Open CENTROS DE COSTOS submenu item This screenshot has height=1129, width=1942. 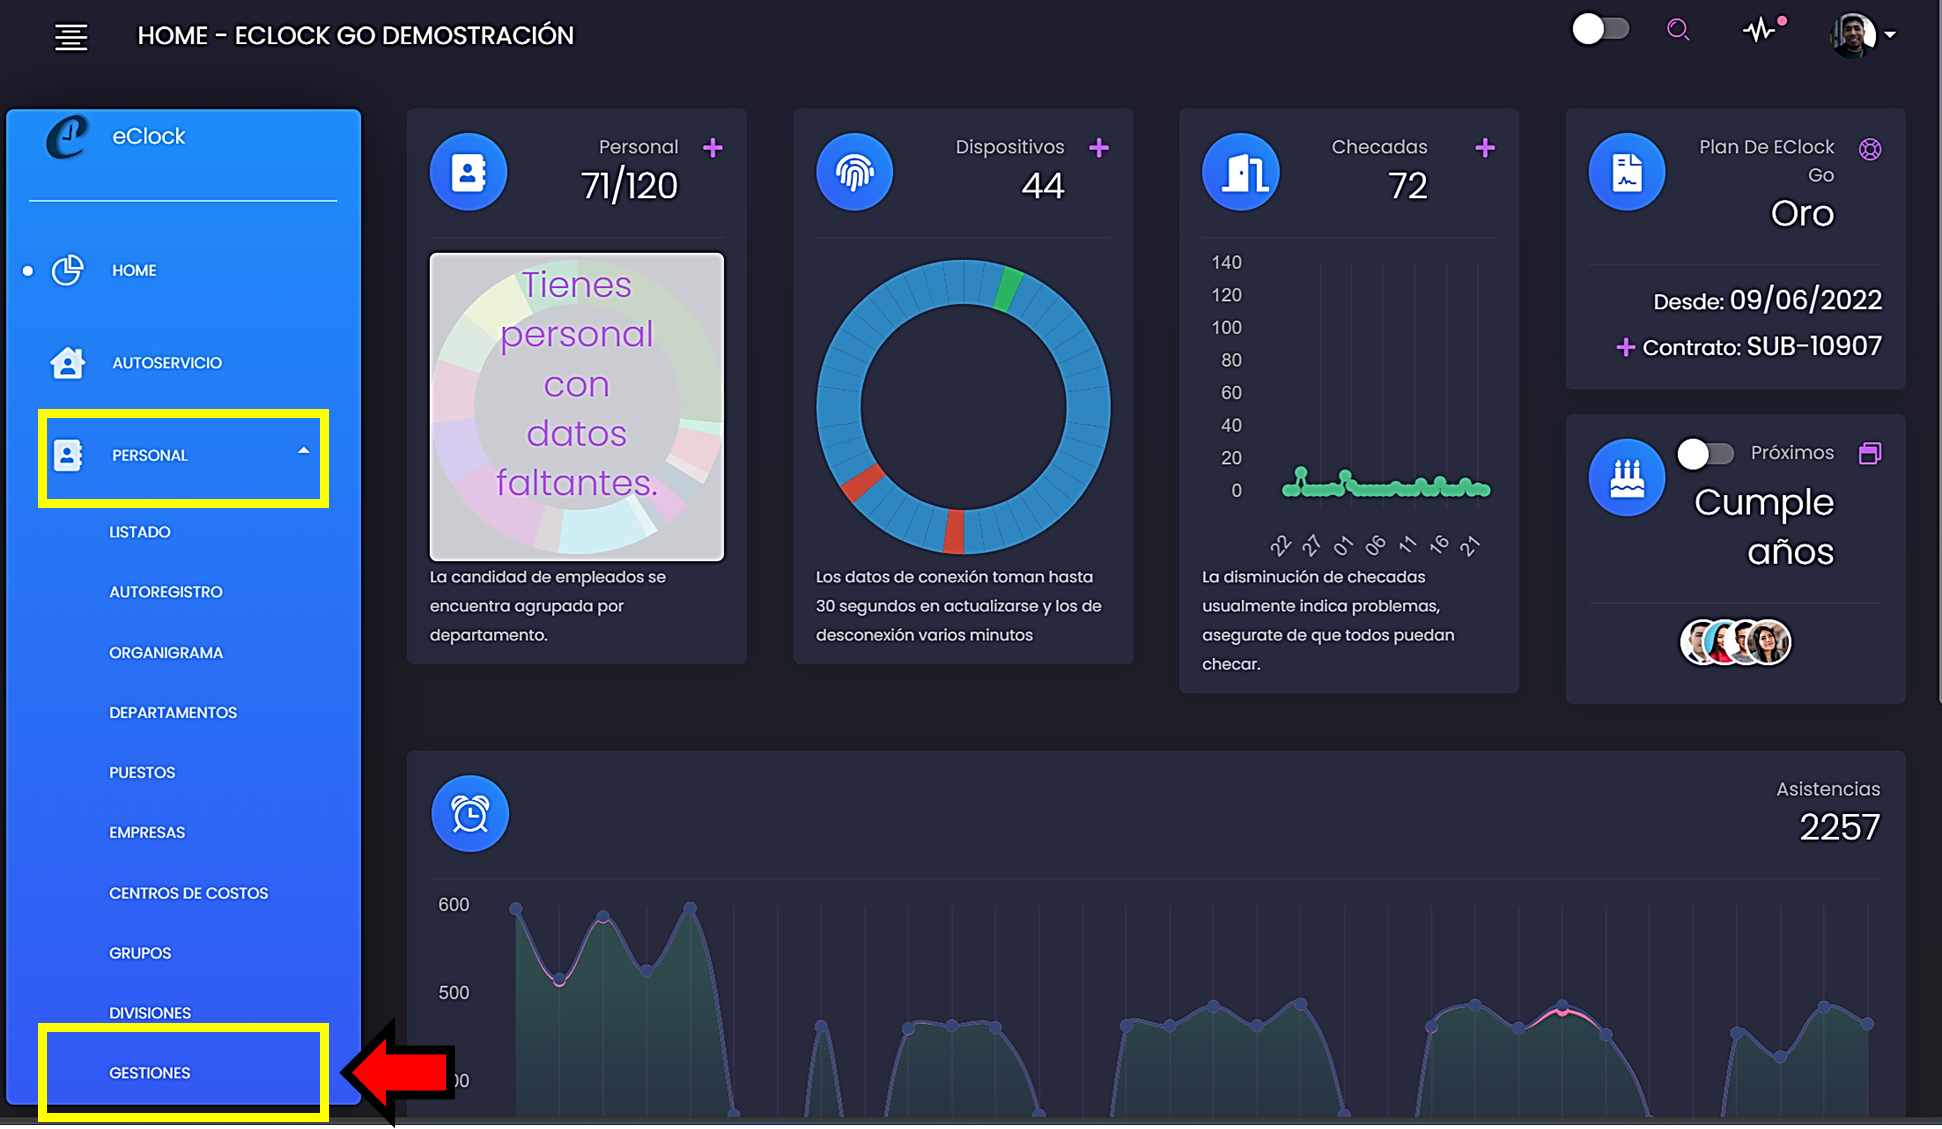pyautogui.click(x=189, y=893)
